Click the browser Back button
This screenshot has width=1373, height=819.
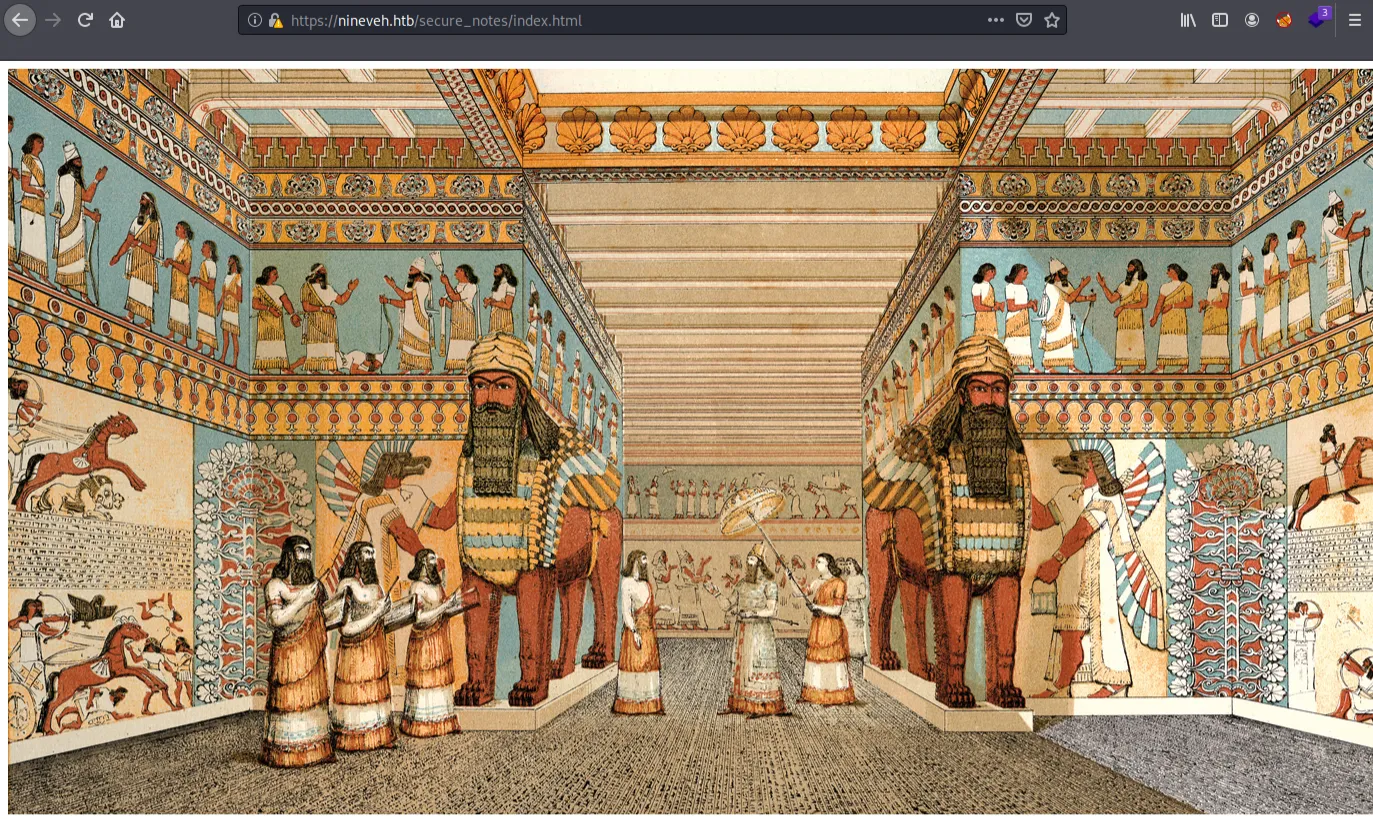pos(20,20)
